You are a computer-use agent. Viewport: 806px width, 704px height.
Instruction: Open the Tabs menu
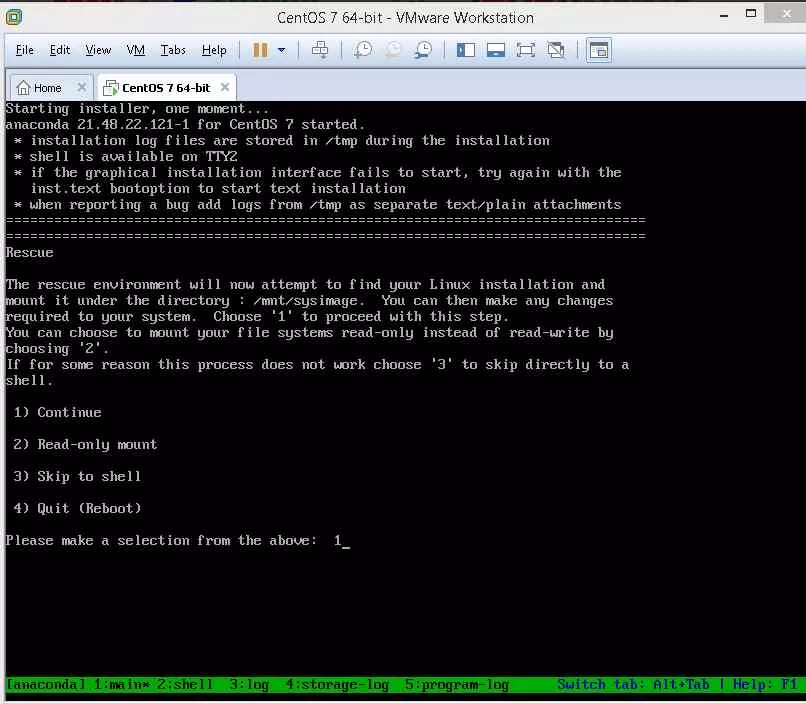[173, 50]
